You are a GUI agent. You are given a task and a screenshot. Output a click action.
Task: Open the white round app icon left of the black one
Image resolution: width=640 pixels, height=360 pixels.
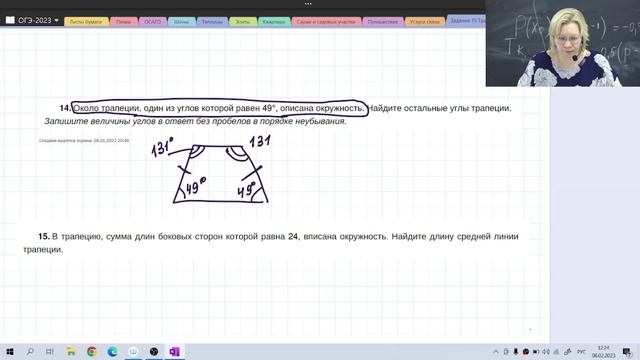pyautogui.click(x=133, y=351)
